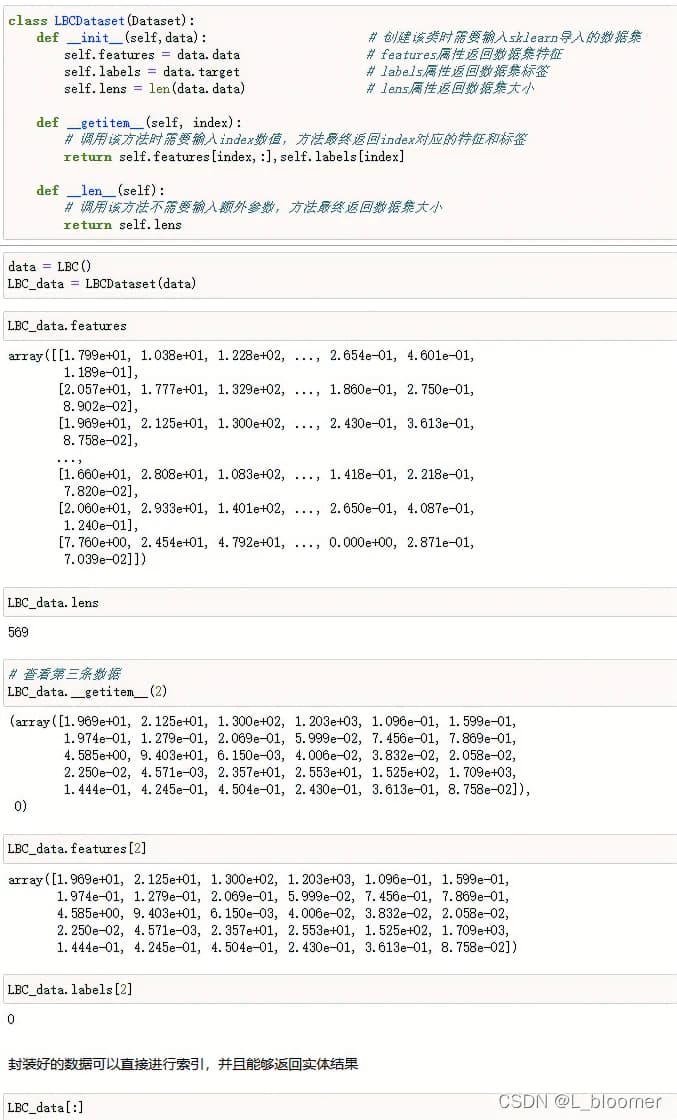This screenshot has width=677, height=1120.
Task: Click the 'LBC_data = LBCDataset(data)' line
Action: tap(101, 284)
